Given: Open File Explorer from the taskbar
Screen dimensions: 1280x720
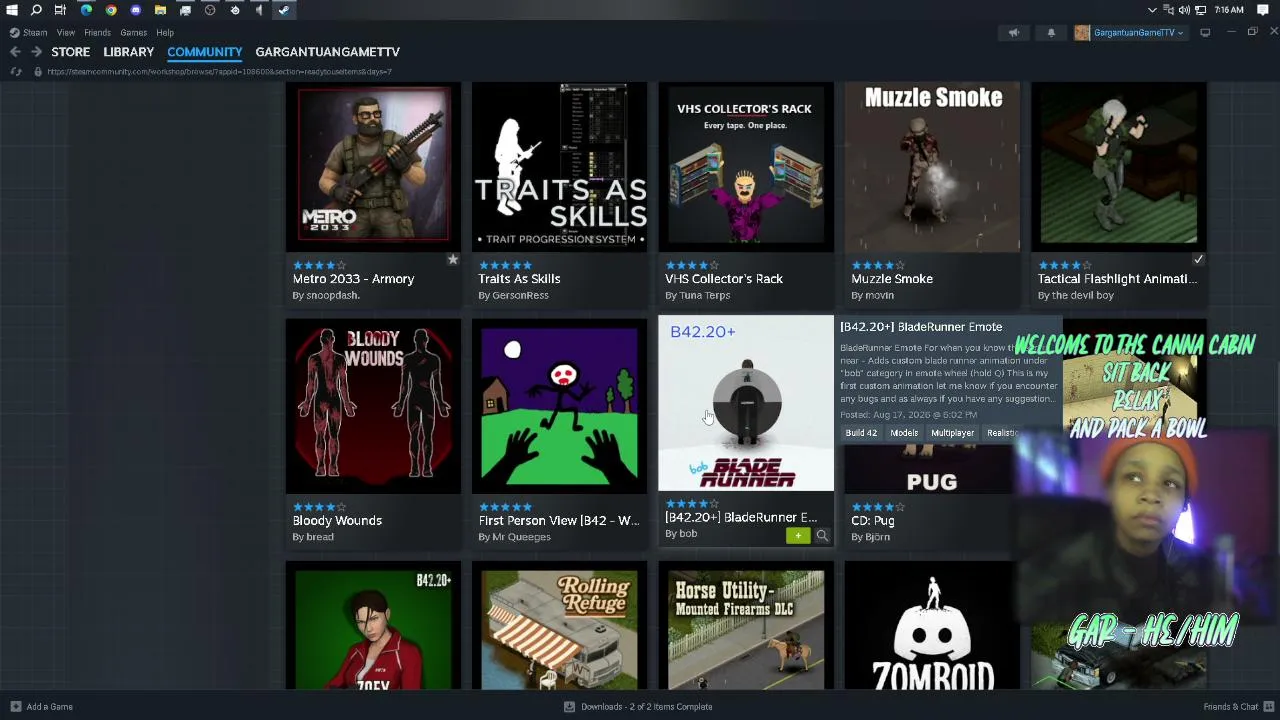Looking at the screenshot, I should (x=160, y=10).
